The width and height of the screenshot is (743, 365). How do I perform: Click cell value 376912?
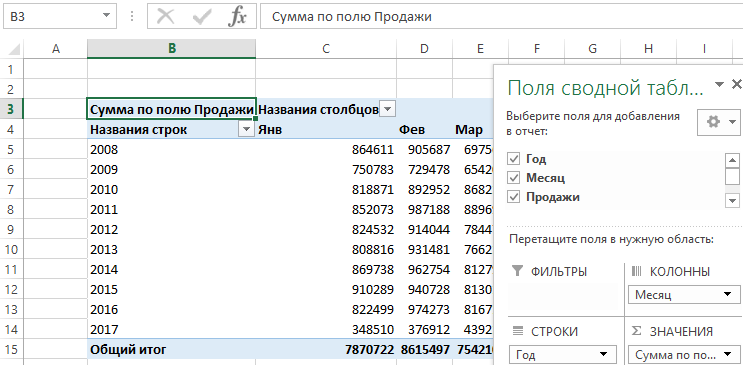[x=425, y=329]
